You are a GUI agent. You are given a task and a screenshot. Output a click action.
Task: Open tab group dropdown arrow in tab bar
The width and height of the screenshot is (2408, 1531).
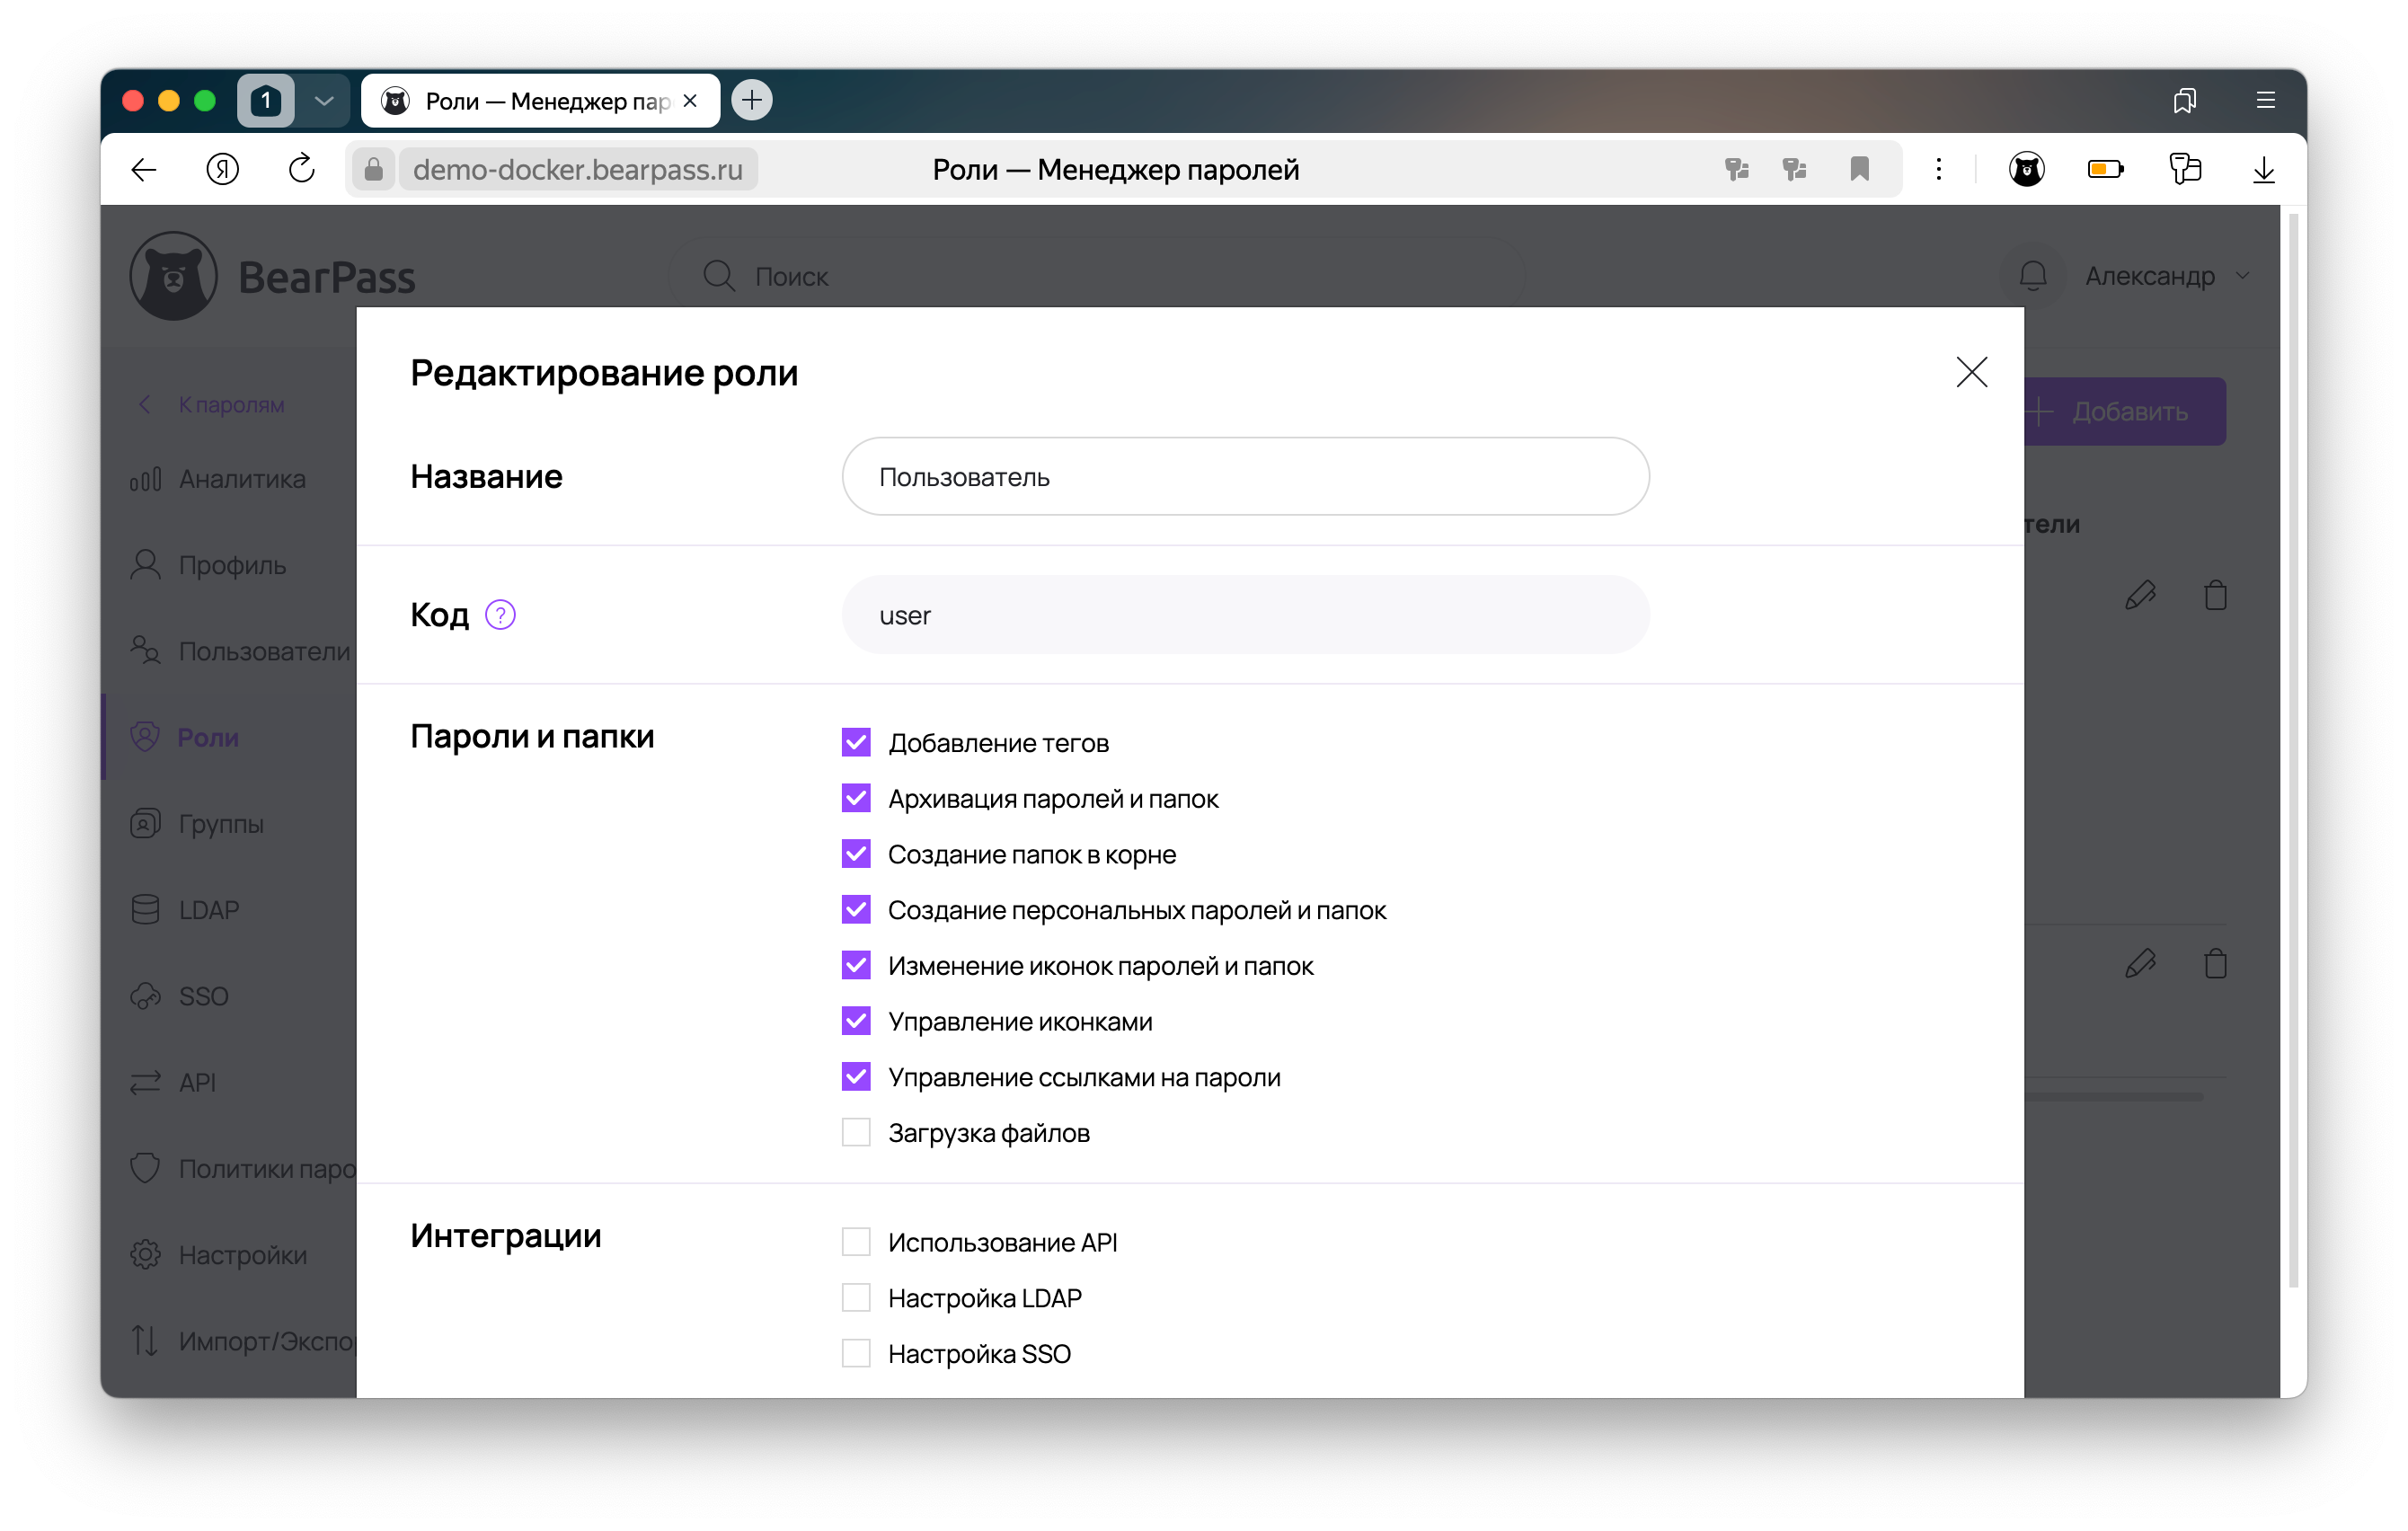coord(324,101)
